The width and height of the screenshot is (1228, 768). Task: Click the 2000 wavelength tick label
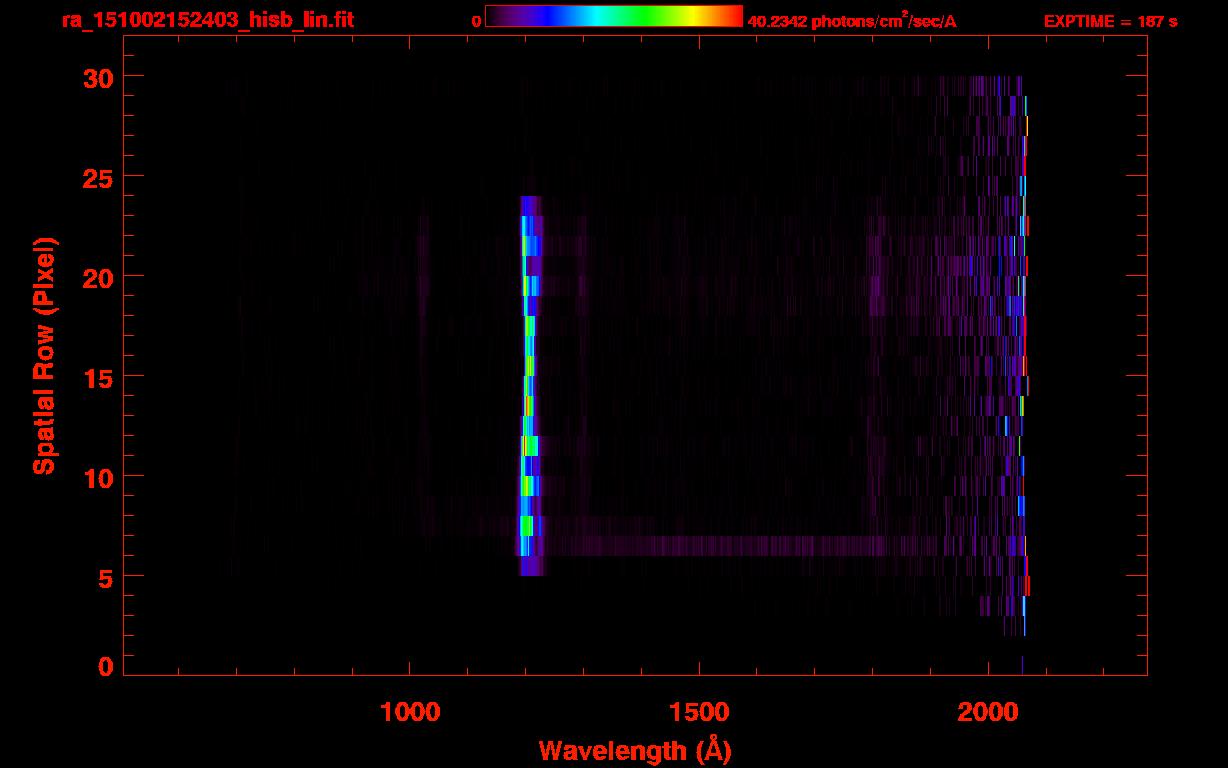[x=987, y=712]
